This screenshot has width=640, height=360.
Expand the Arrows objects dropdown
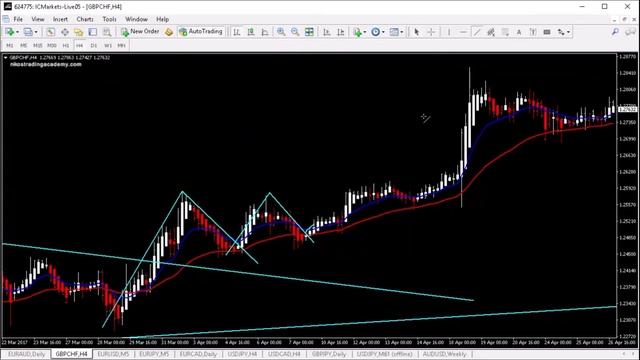tap(568, 32)
